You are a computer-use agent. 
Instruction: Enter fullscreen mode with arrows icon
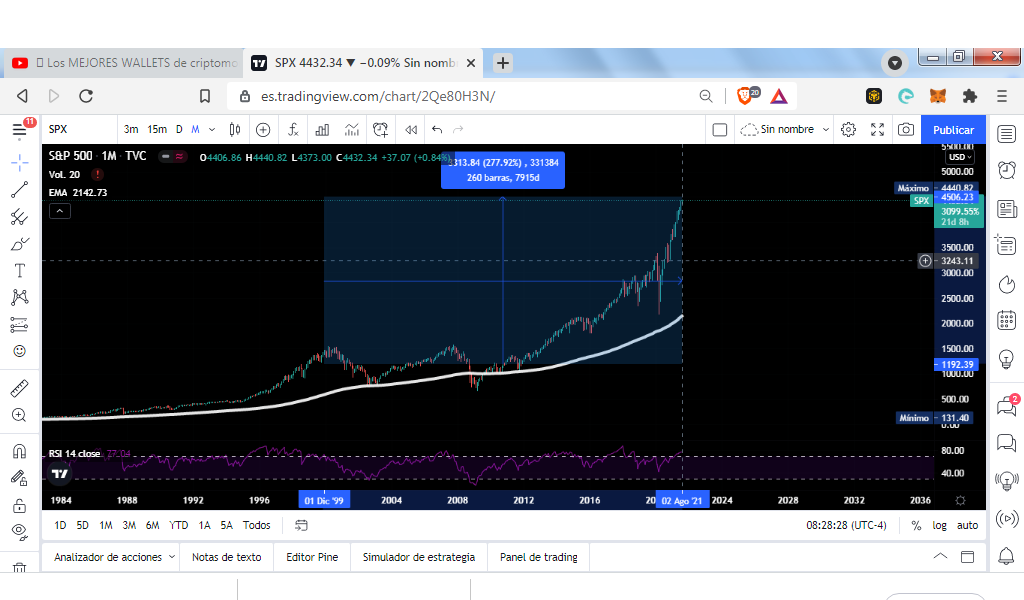[877, 130]
